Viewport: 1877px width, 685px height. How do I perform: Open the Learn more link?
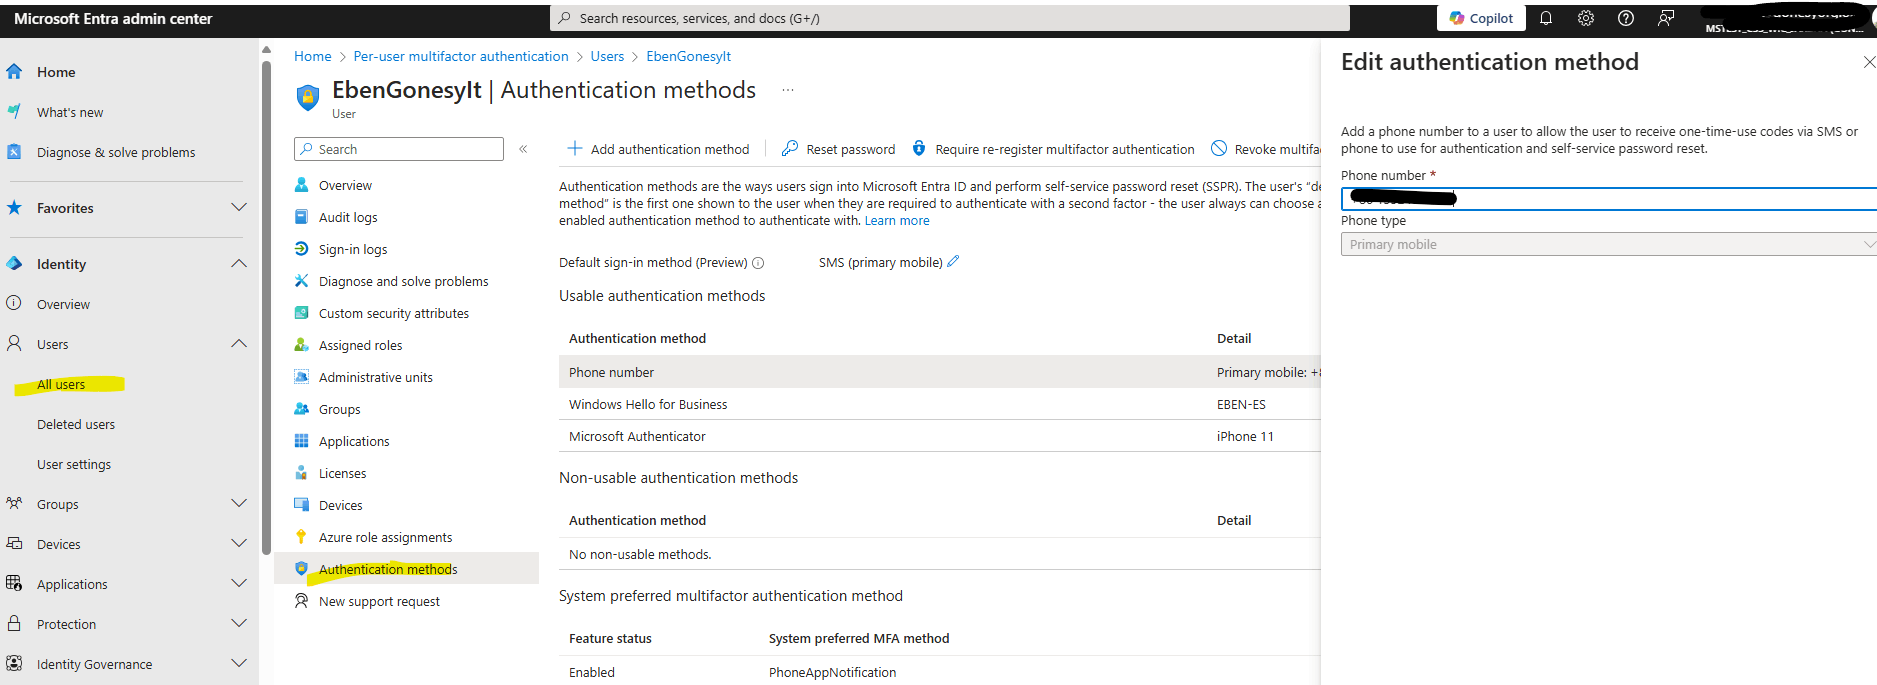pyautogui.click(x=897, y=221)
